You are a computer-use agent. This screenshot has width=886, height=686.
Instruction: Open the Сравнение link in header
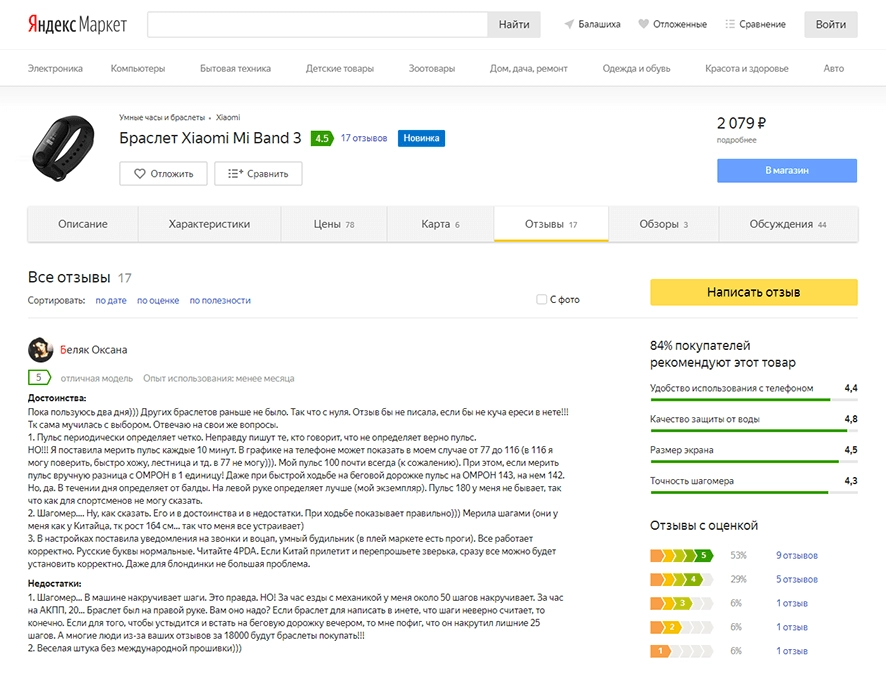coord(762,24)
